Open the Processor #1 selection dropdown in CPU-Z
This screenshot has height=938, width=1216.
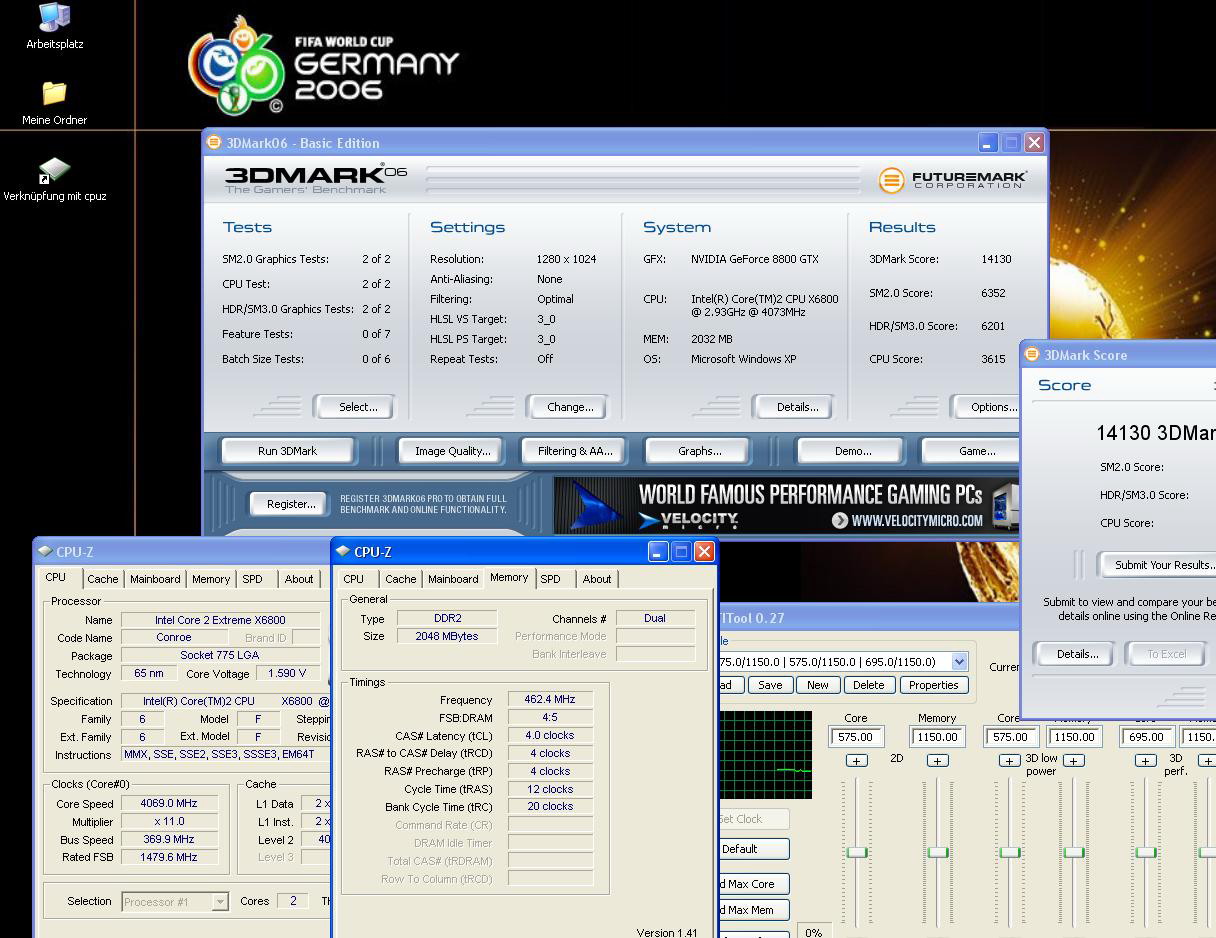(220, 902)
